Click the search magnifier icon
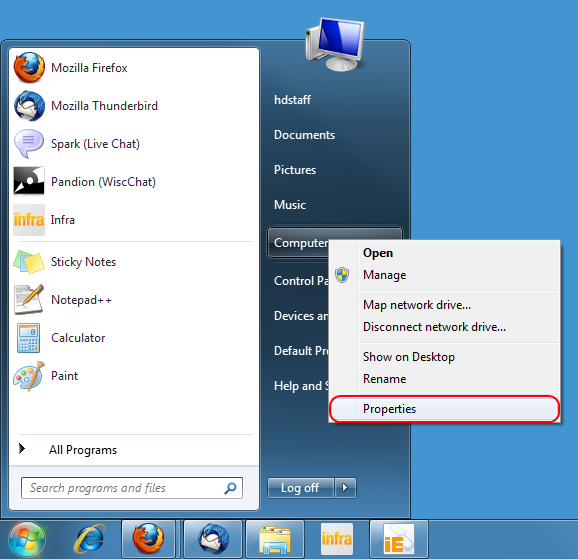The height and width of the screenshot is (559, 578). (231, 488)
